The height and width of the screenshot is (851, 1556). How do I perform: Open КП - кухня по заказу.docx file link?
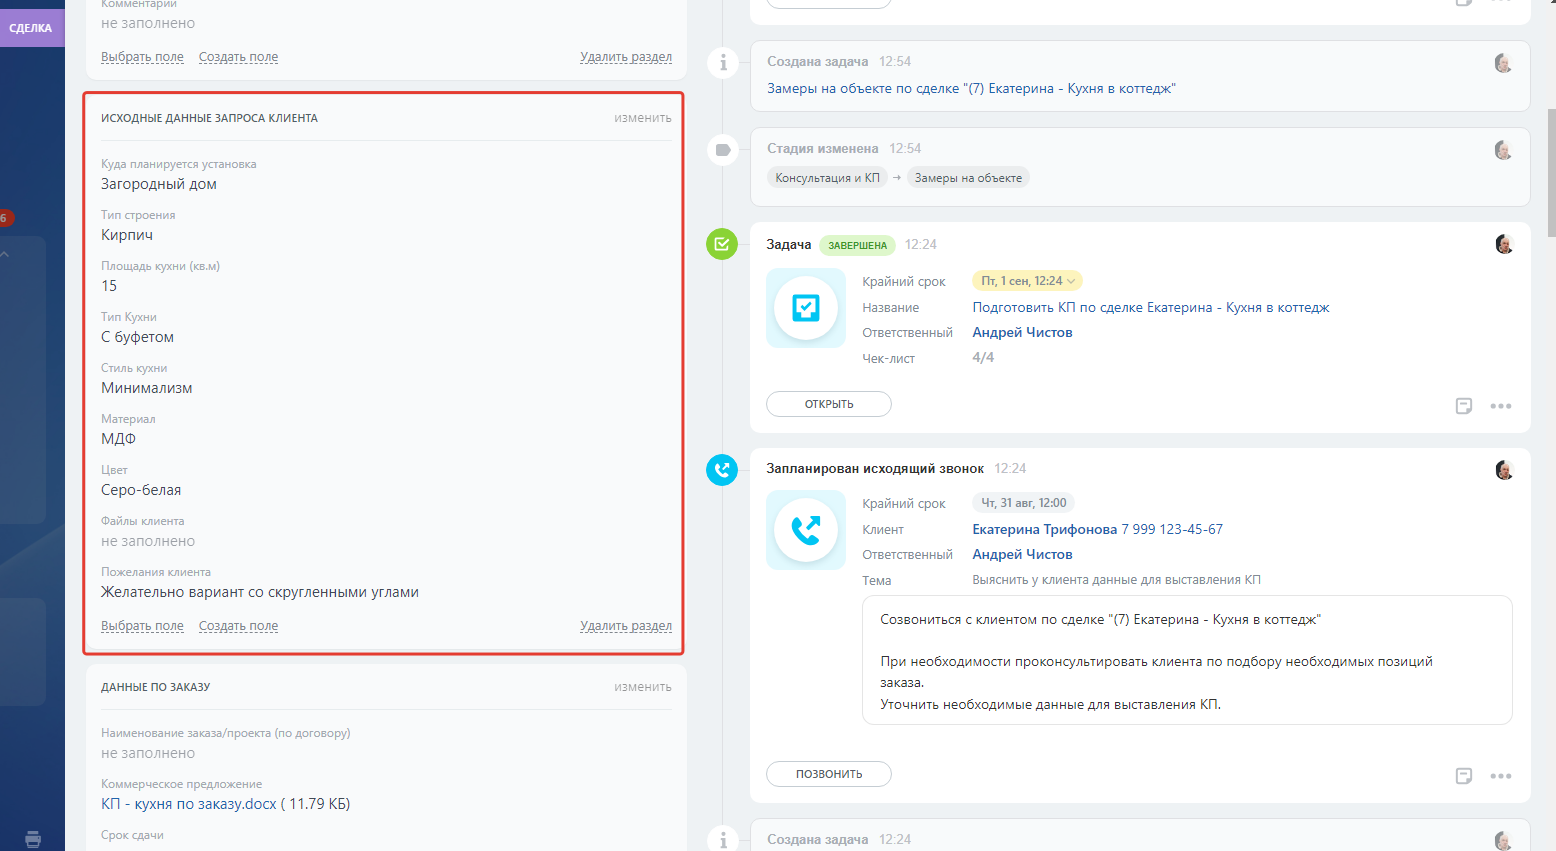coord(188,804)
